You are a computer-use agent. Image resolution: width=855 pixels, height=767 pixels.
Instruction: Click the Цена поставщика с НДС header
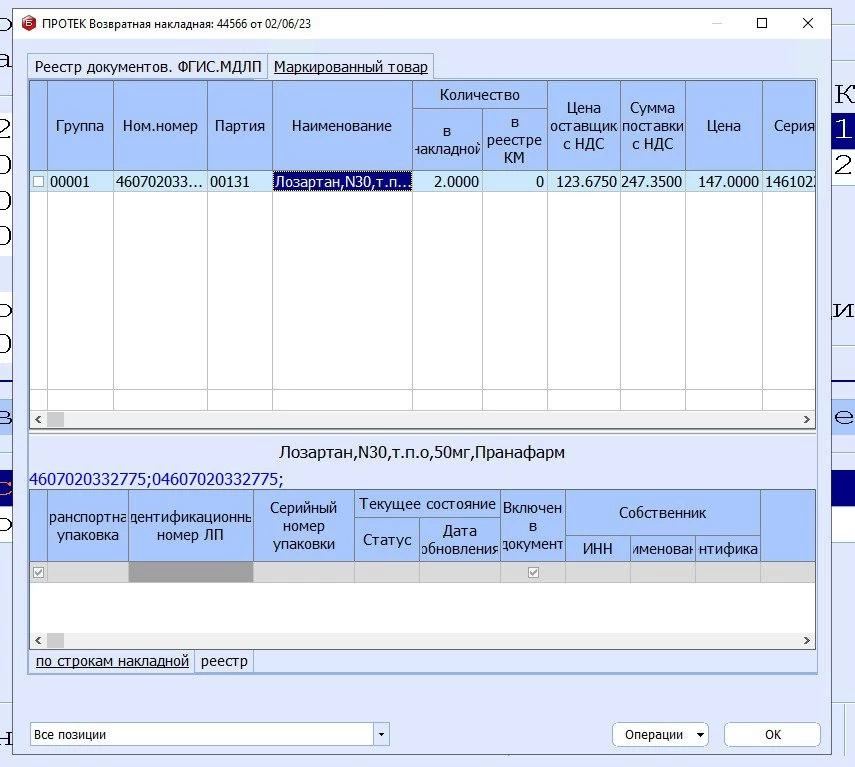pos(583,126)
